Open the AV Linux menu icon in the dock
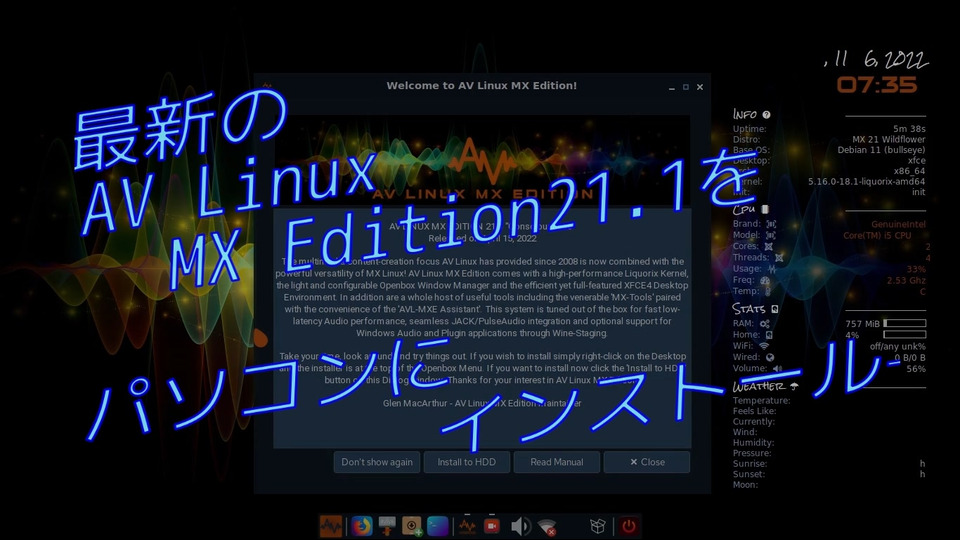The height and width of the screenshot is (540, 960). tap(331, 526)
